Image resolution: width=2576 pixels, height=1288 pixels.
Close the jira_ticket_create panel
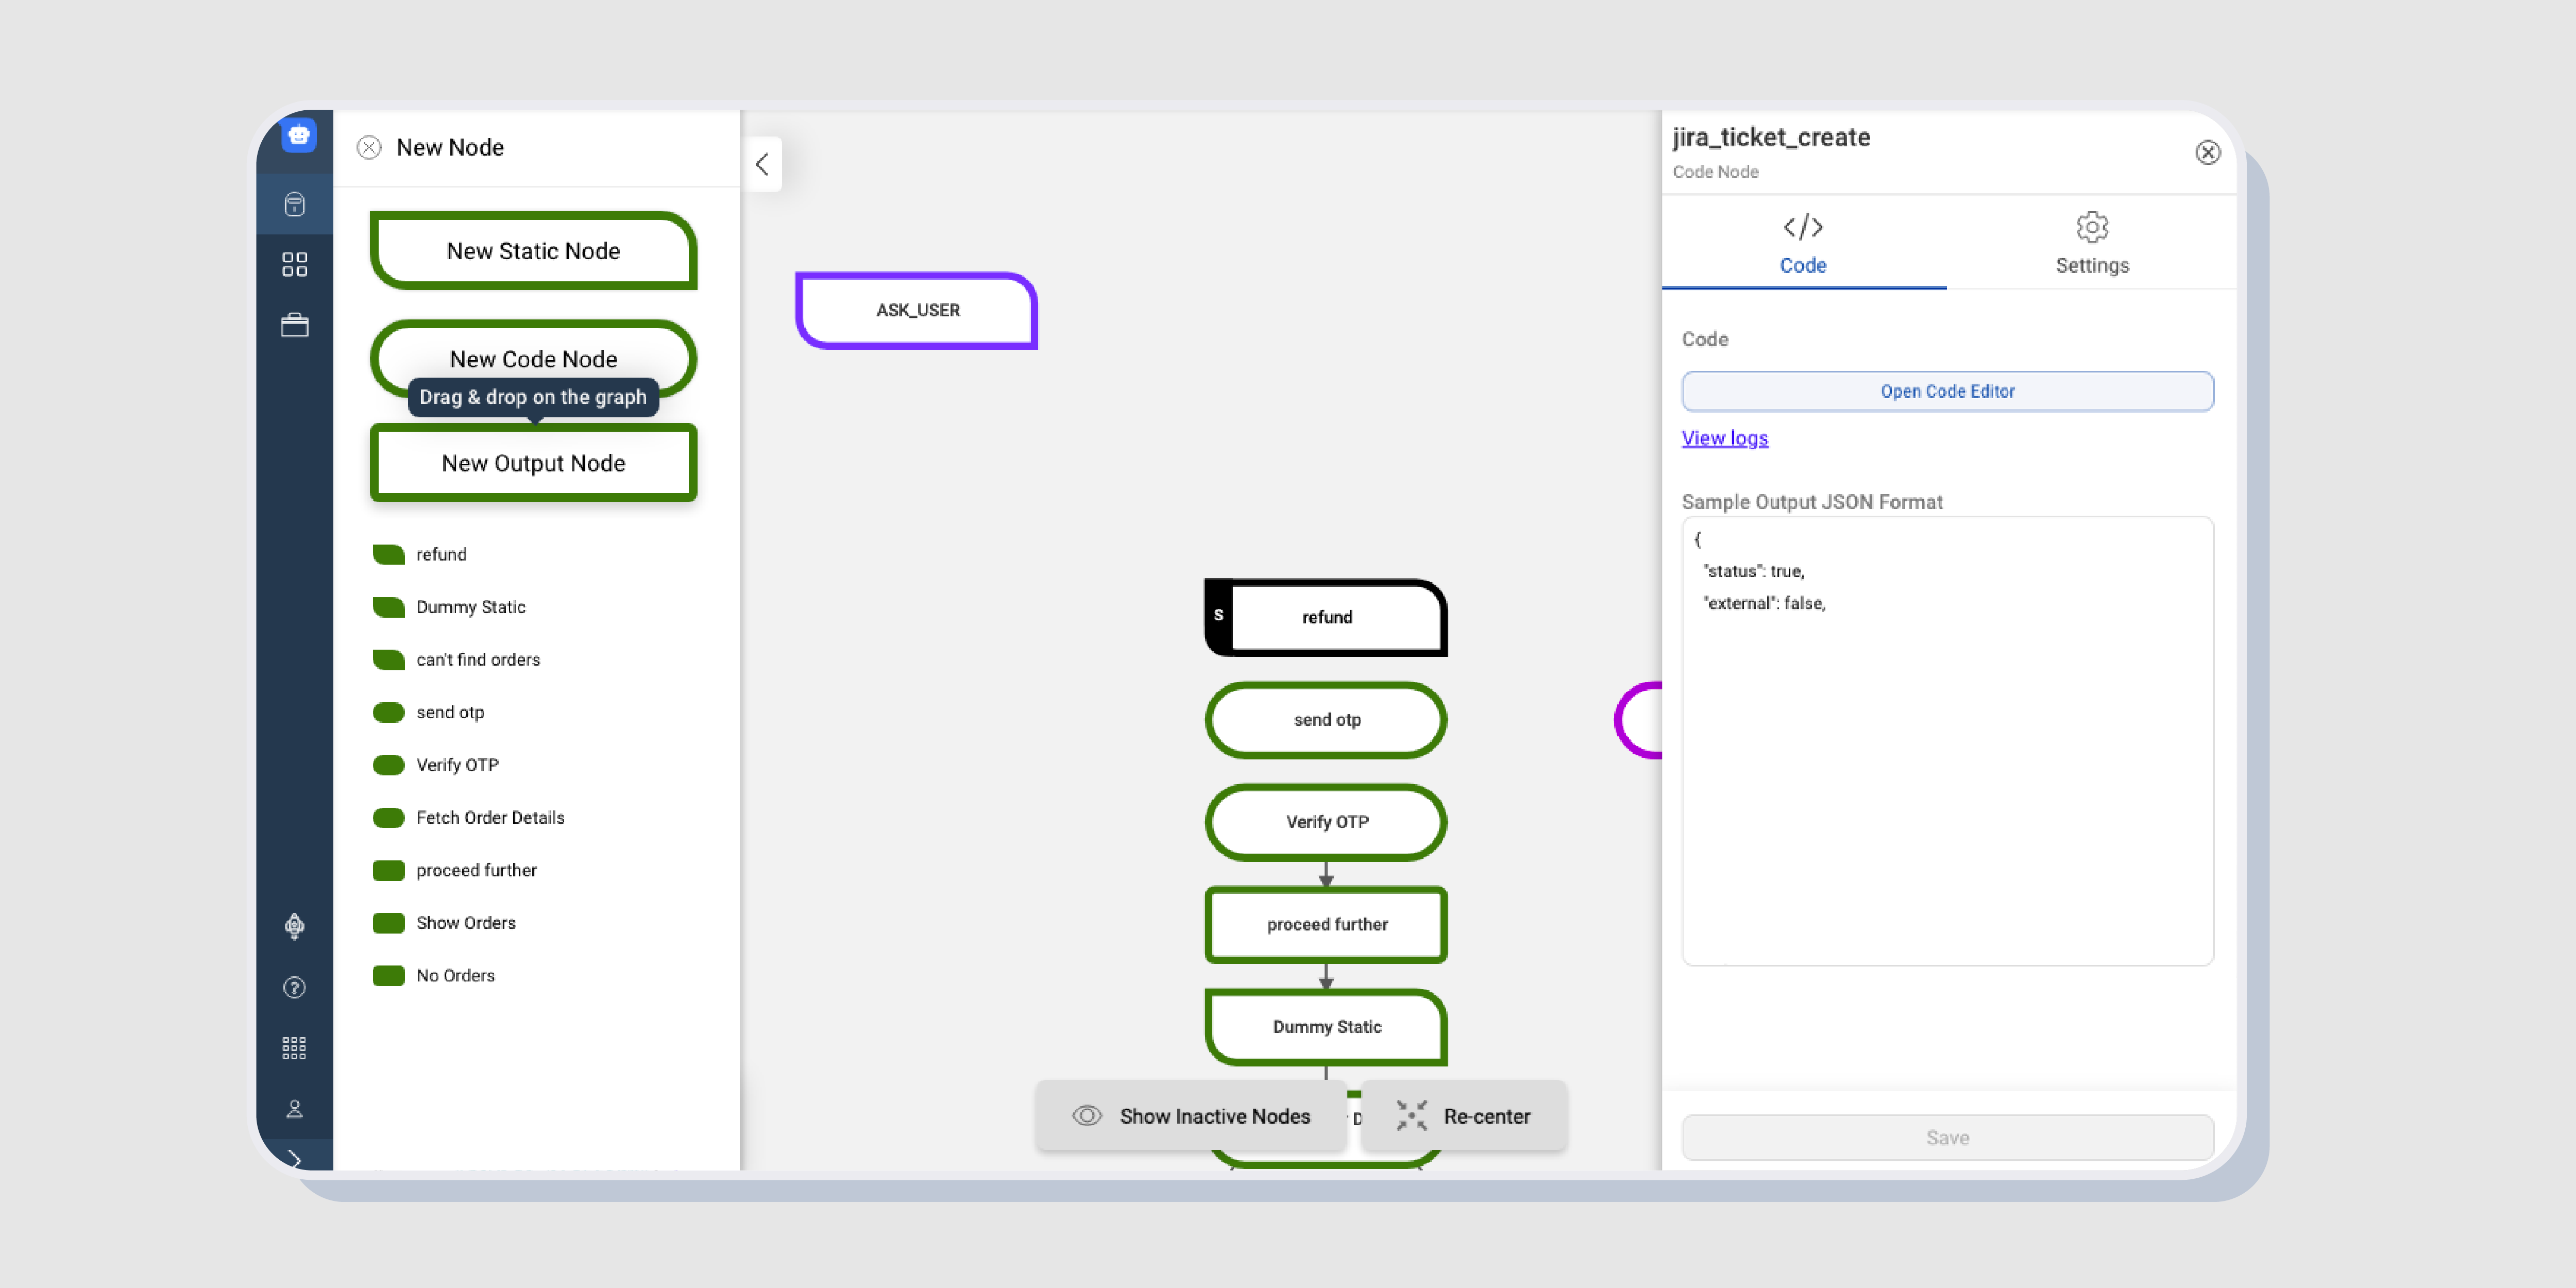point(2208,152)
